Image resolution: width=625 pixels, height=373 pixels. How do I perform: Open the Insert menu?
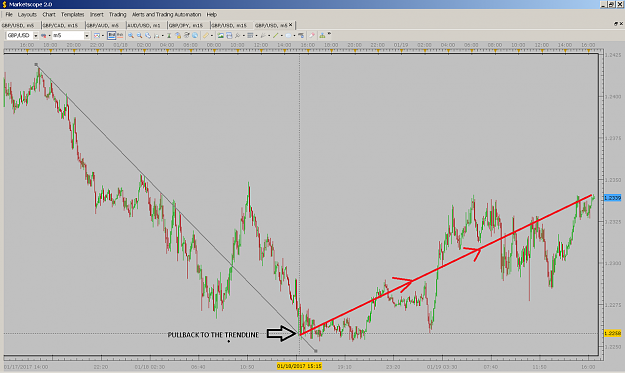click(x=96, y=14)
